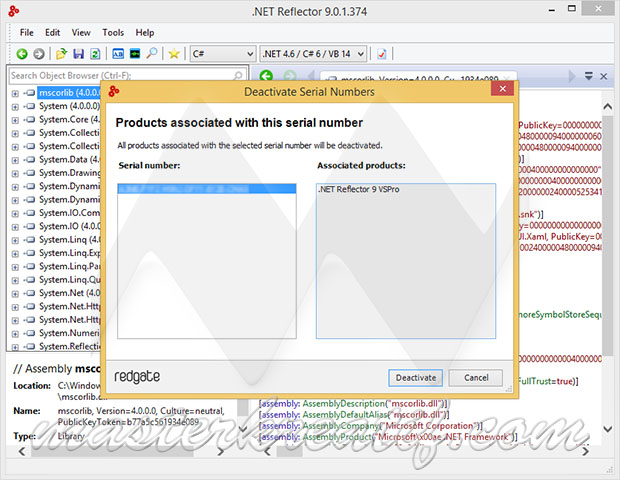Click the Deactivate button
Screen dimensions: 620x480
(416, 378)
